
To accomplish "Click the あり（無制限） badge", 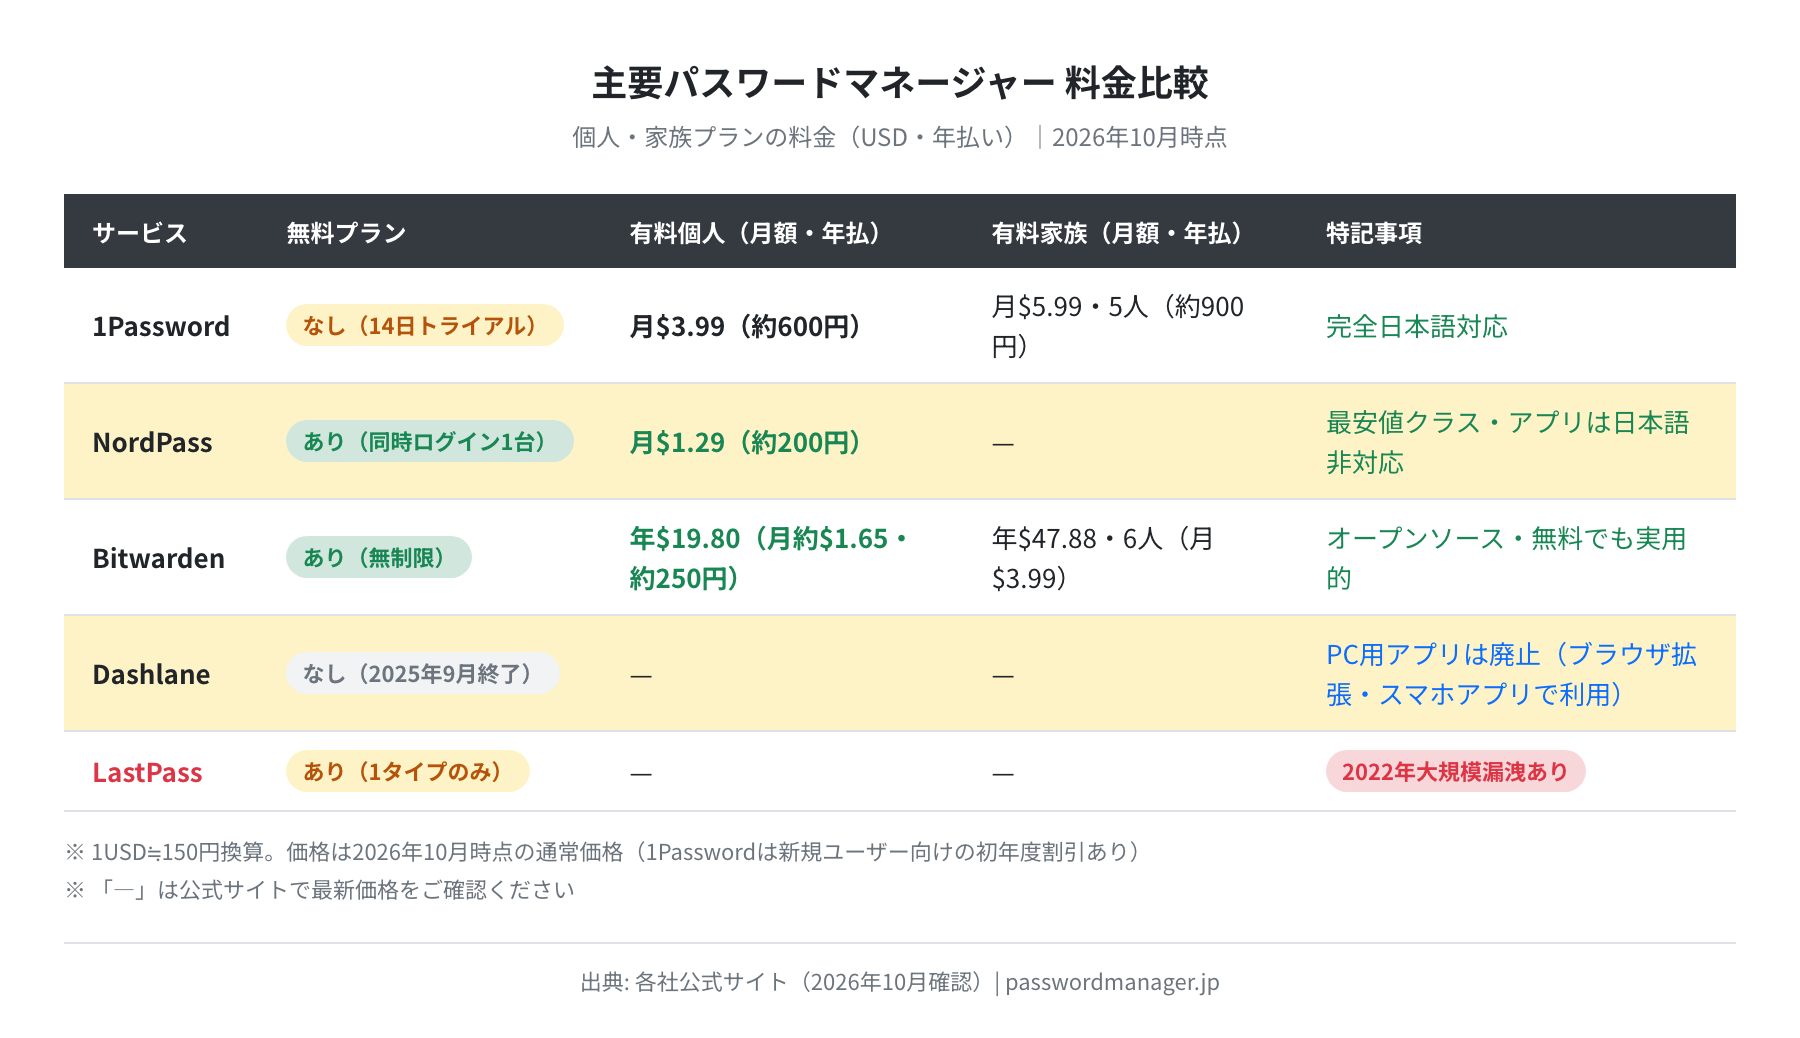I will point(379,557).
